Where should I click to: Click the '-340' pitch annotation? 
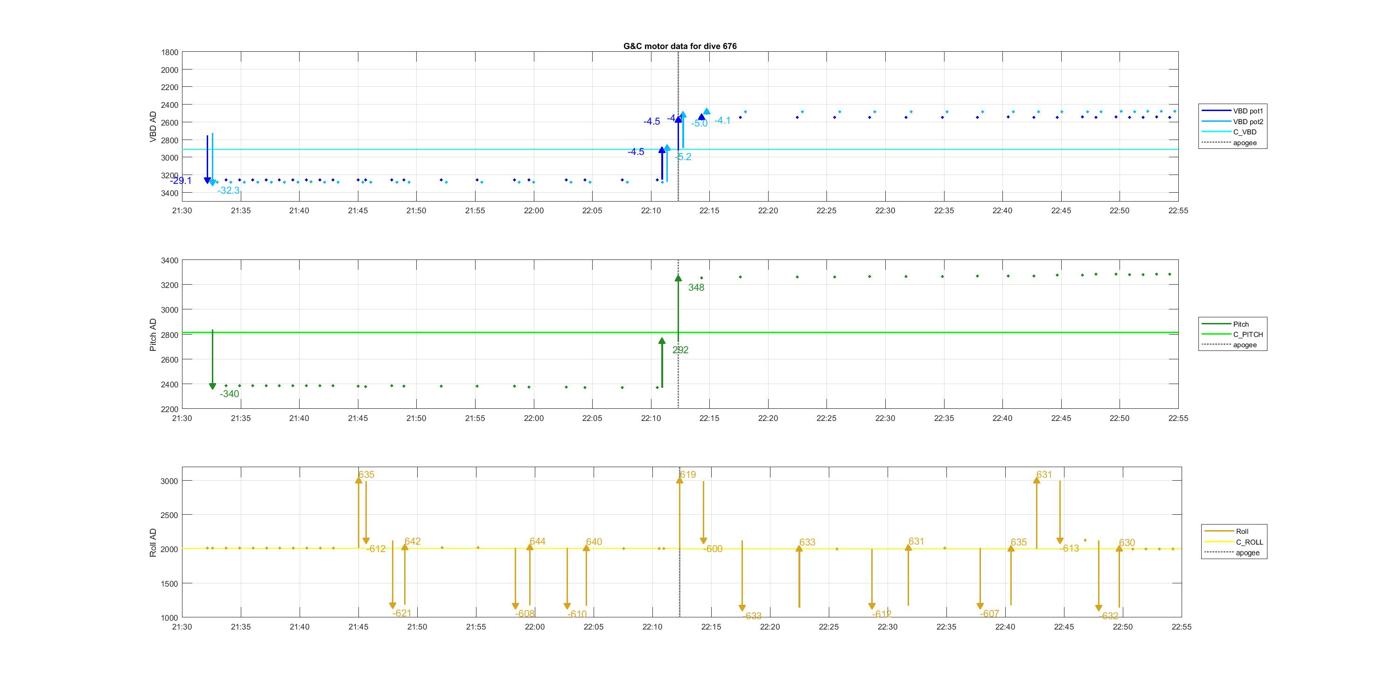(x=229, y=394)
